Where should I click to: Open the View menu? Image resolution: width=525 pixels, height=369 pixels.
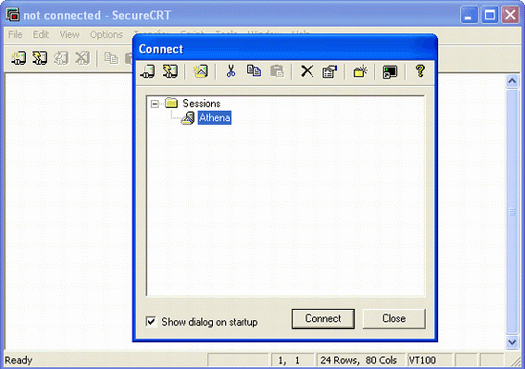[x=69, y=34]
